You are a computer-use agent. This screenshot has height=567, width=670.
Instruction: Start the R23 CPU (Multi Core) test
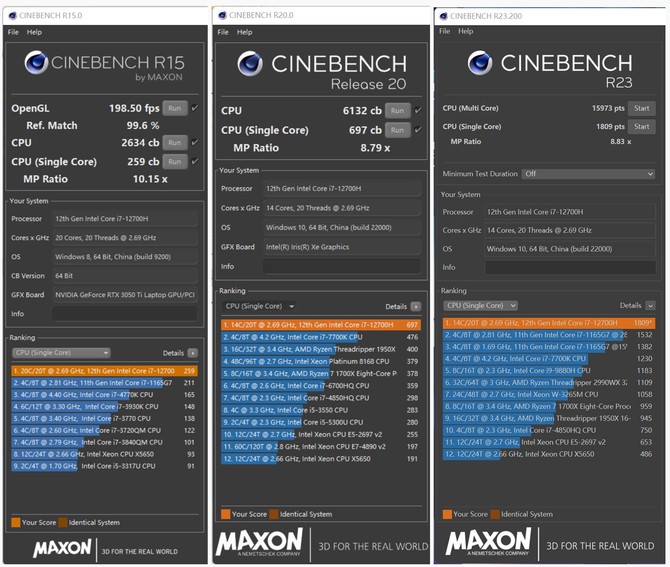[640, 108]
